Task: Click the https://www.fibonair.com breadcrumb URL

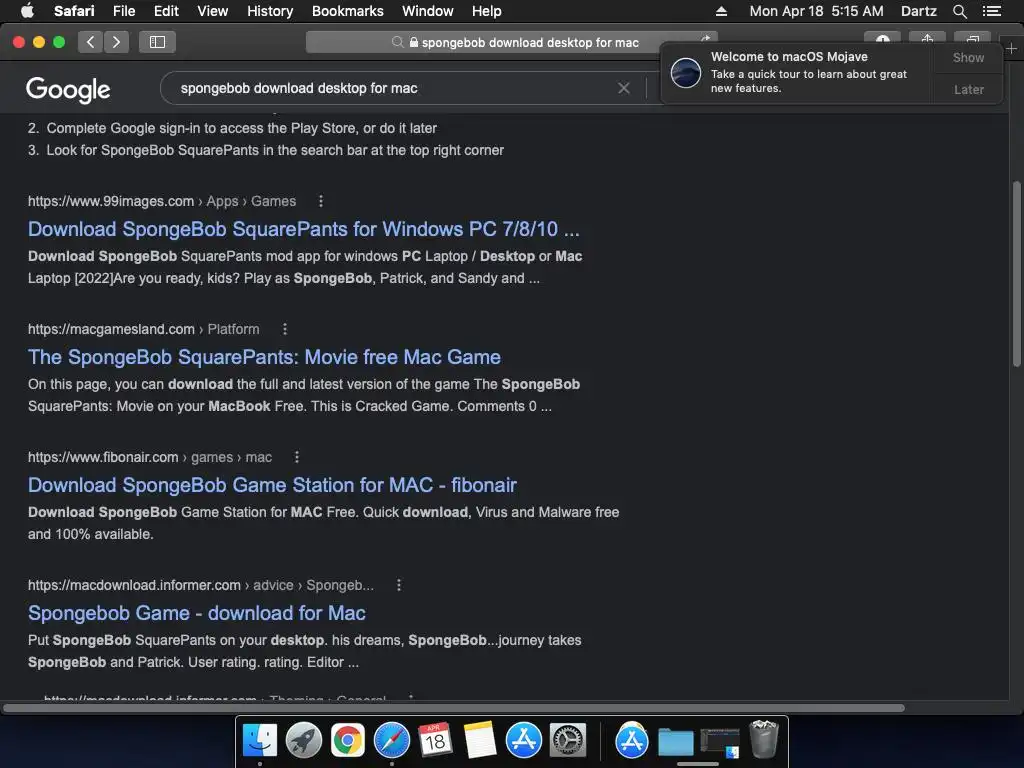Action: coord(103,457)
